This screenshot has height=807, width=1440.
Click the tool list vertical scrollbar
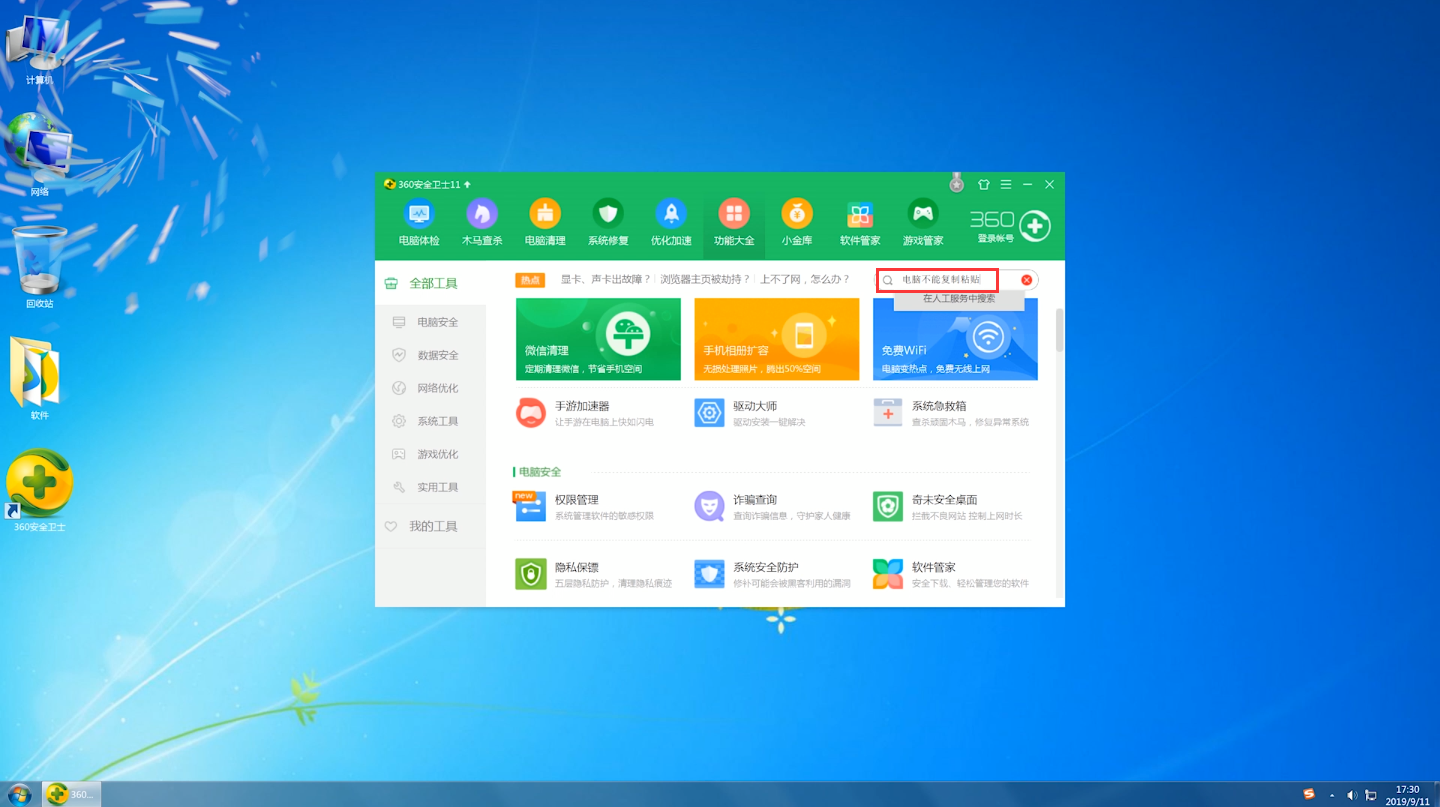tap(1059, 330)
